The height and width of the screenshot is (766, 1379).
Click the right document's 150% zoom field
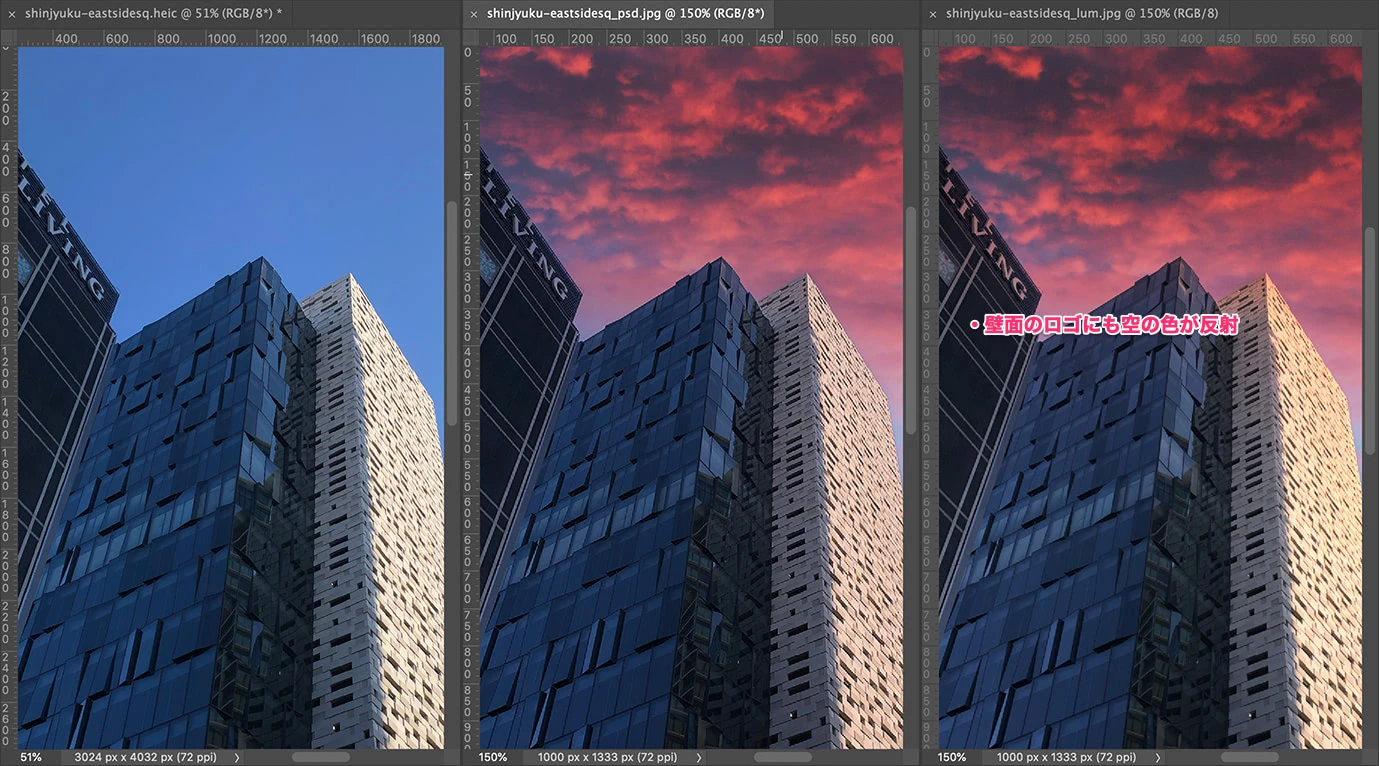pos(952,757)
